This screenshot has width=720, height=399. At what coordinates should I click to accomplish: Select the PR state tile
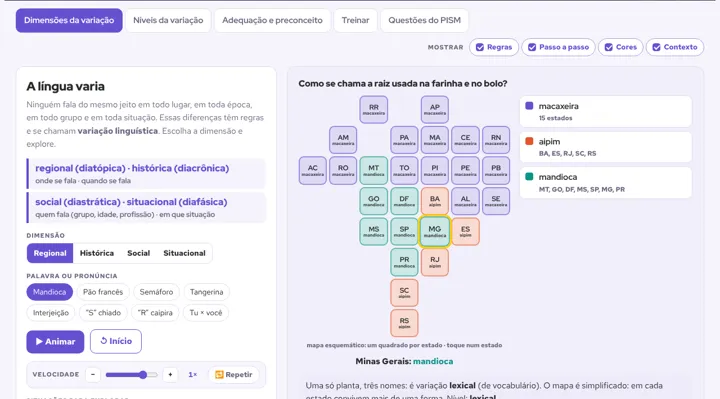[404, 262]
